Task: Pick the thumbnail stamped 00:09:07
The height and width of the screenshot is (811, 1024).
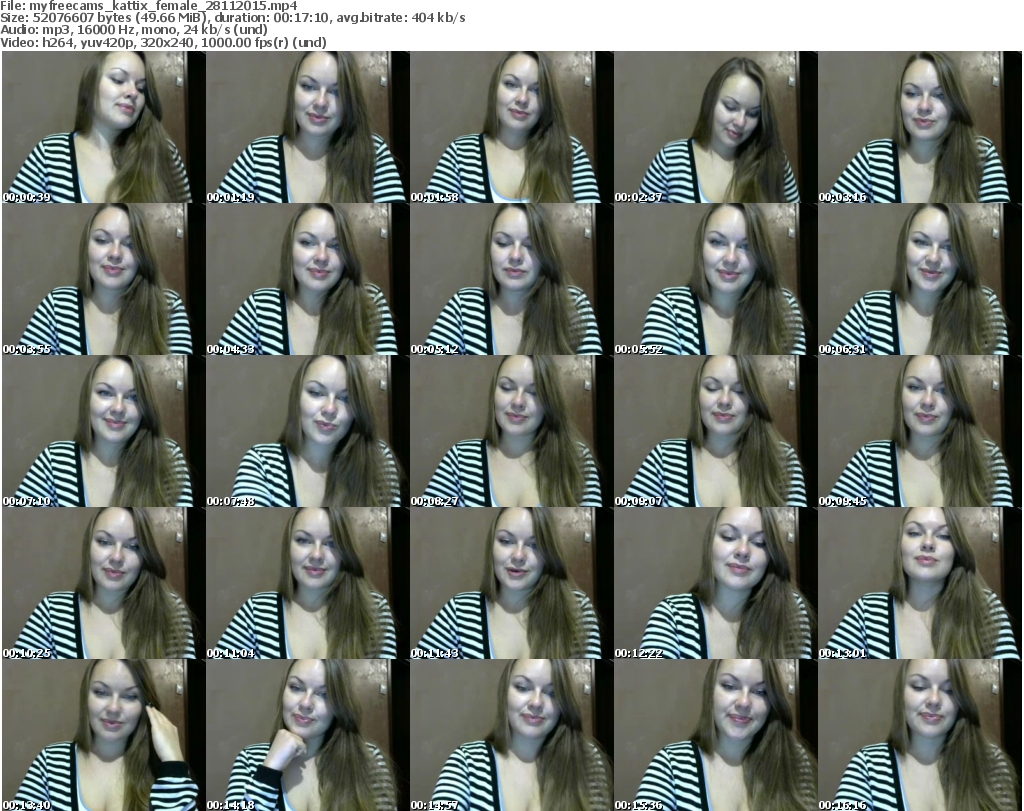Action: [x=715, y=432]
